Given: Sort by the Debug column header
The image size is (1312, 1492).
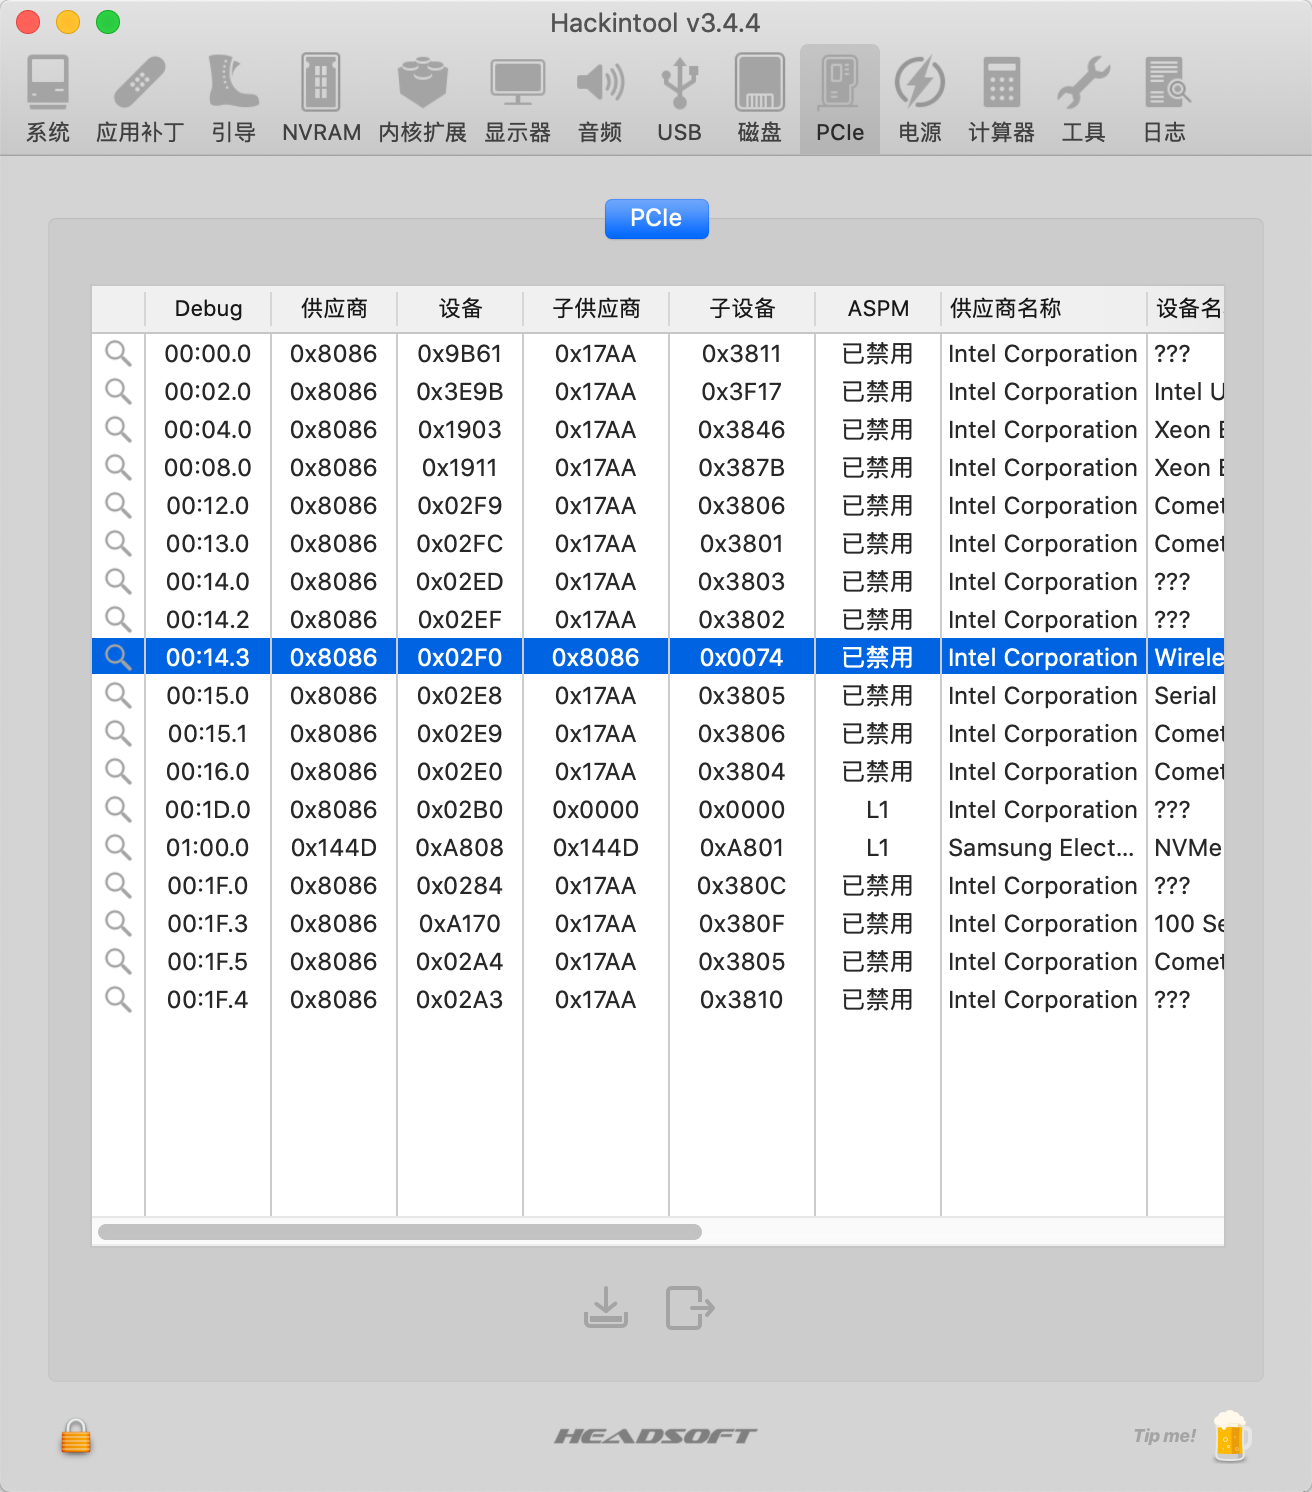Looking at the screenshot, I should tap(208, 308).
